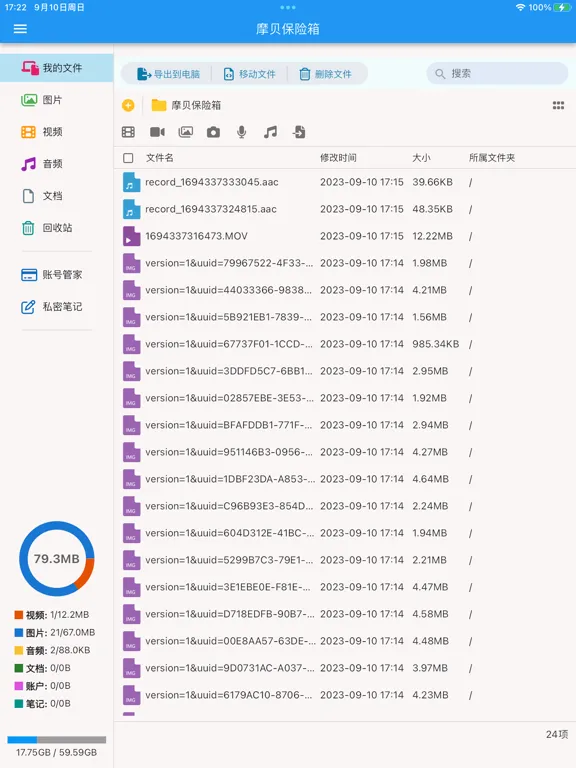Click dark green 文档 legend swatch

pyautogui.click(x=19, y=668)
